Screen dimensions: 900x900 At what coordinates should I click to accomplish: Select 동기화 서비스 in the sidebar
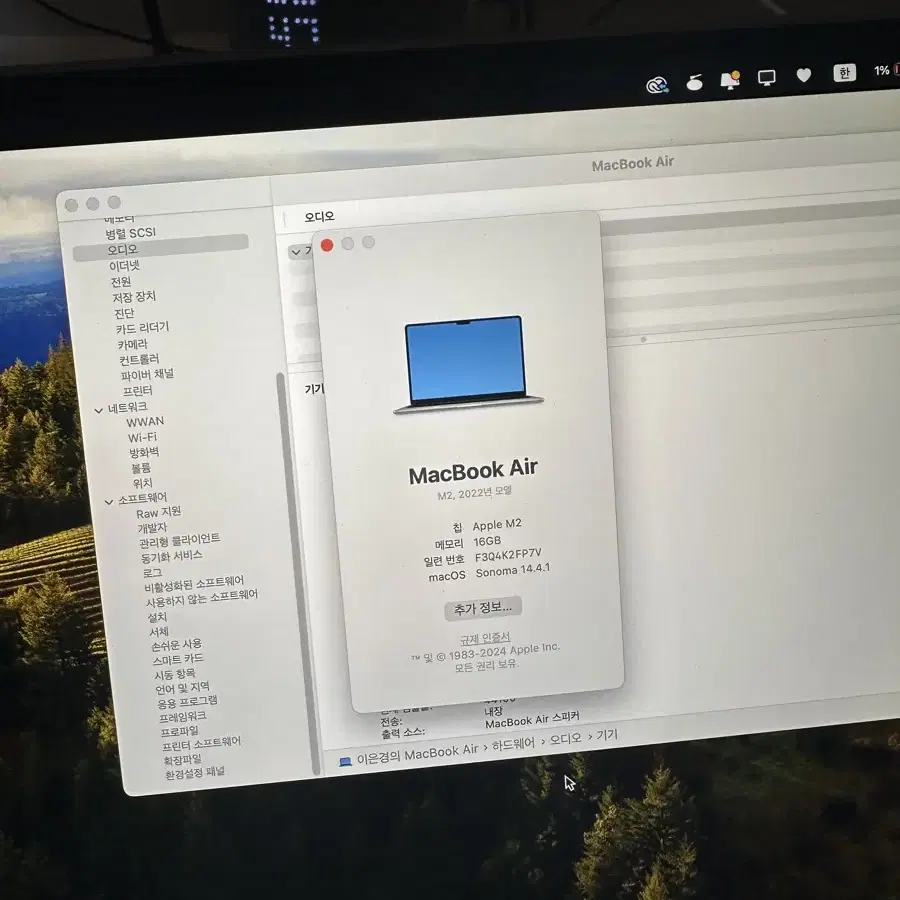click(172, 556)
